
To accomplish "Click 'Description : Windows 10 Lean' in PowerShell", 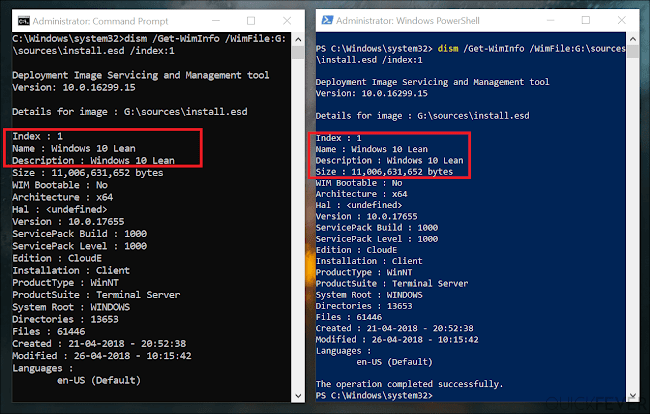I will 389,160.
